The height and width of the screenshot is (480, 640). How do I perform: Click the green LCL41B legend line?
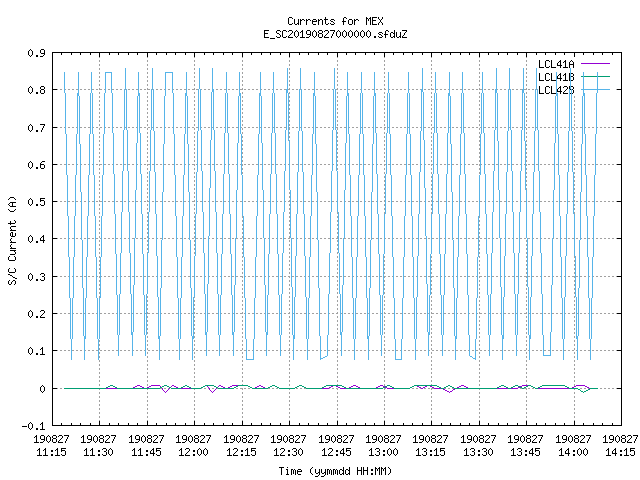pos(595,76)
